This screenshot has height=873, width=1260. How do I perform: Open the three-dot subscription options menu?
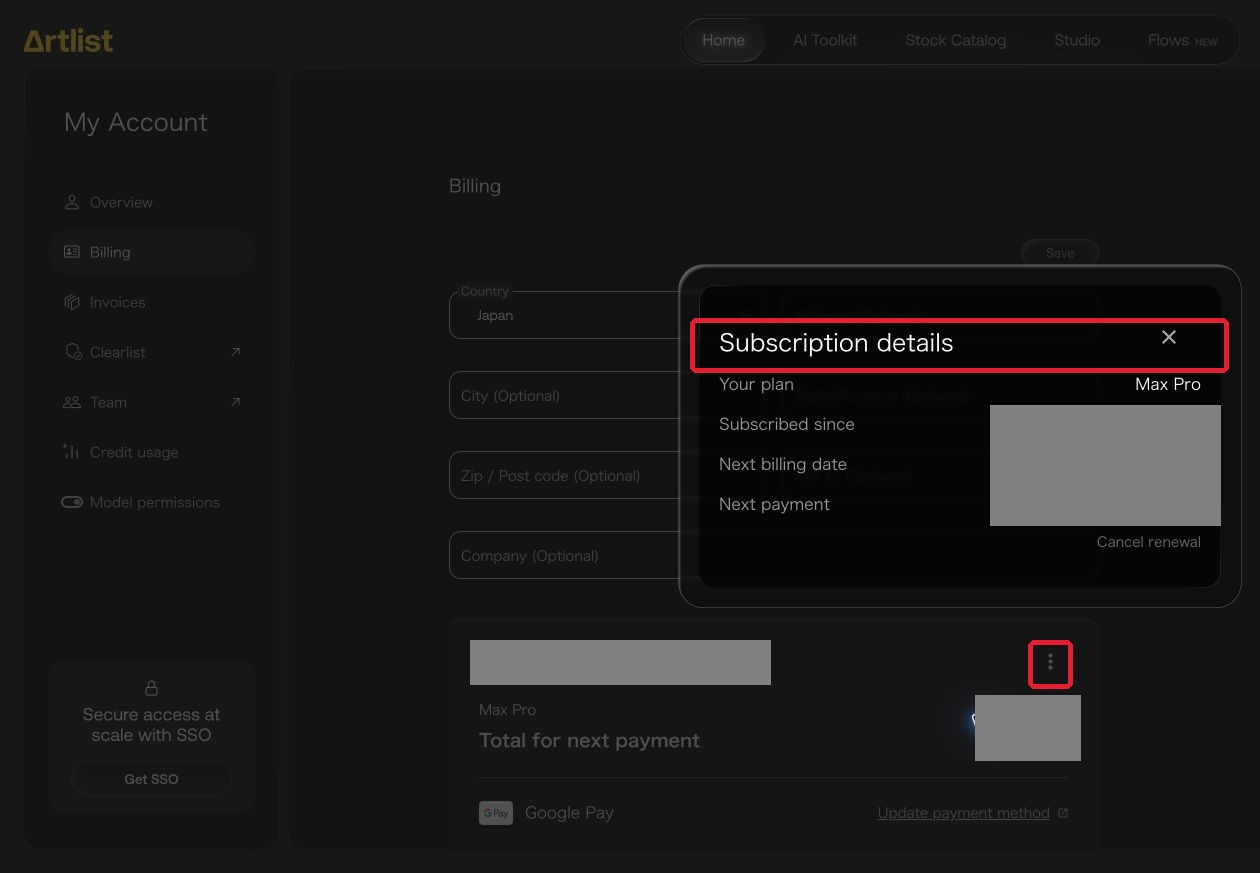(1050, 662)
